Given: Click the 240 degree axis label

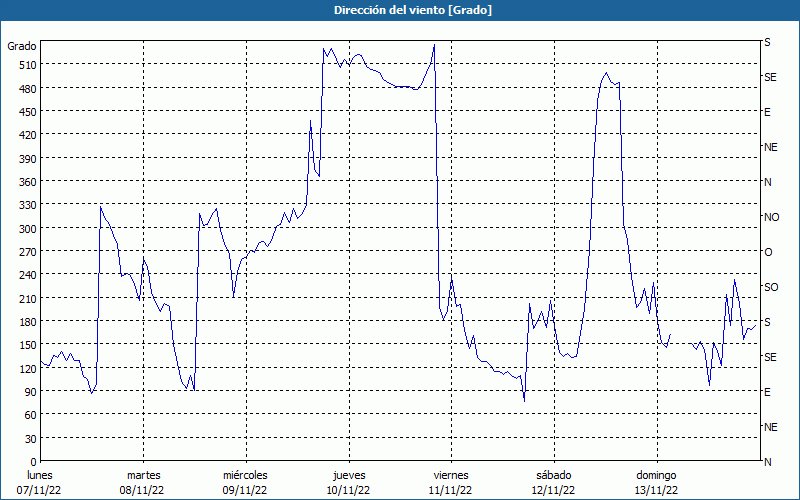Looking at the screenshot, I should (x=28, y=275).
